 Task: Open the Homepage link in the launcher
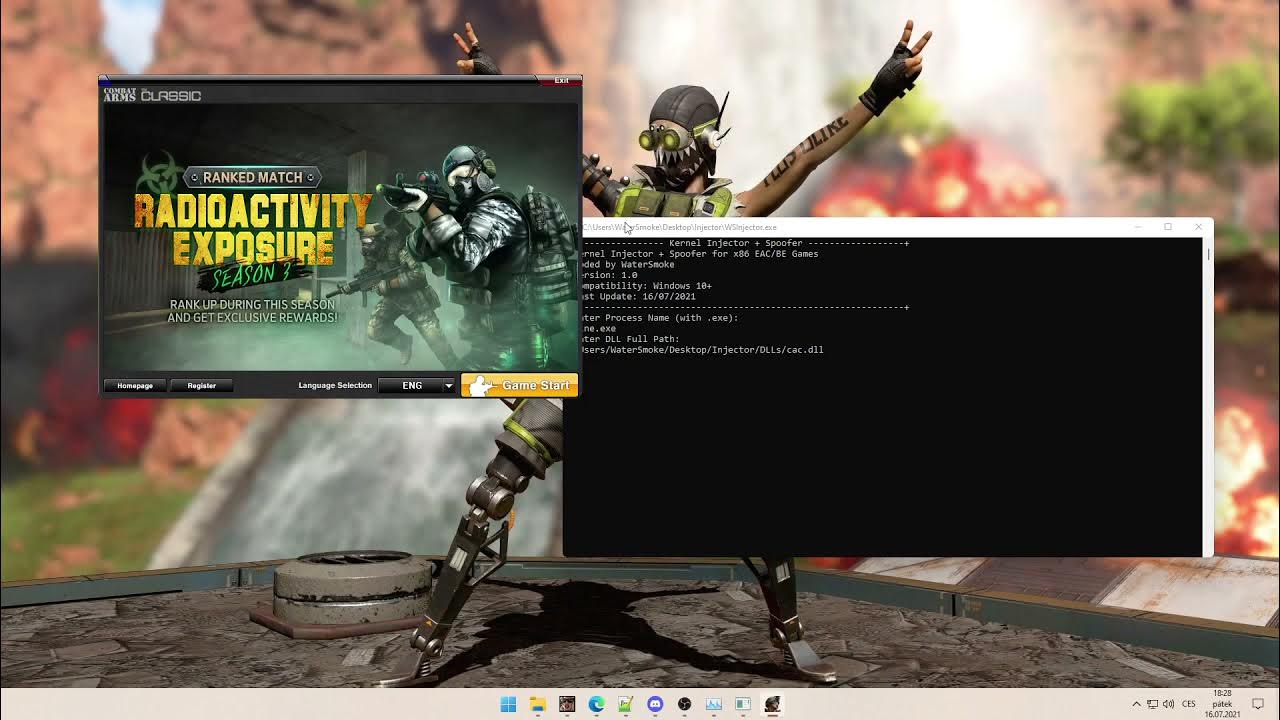pyautogui.click(x=135, y=385)
